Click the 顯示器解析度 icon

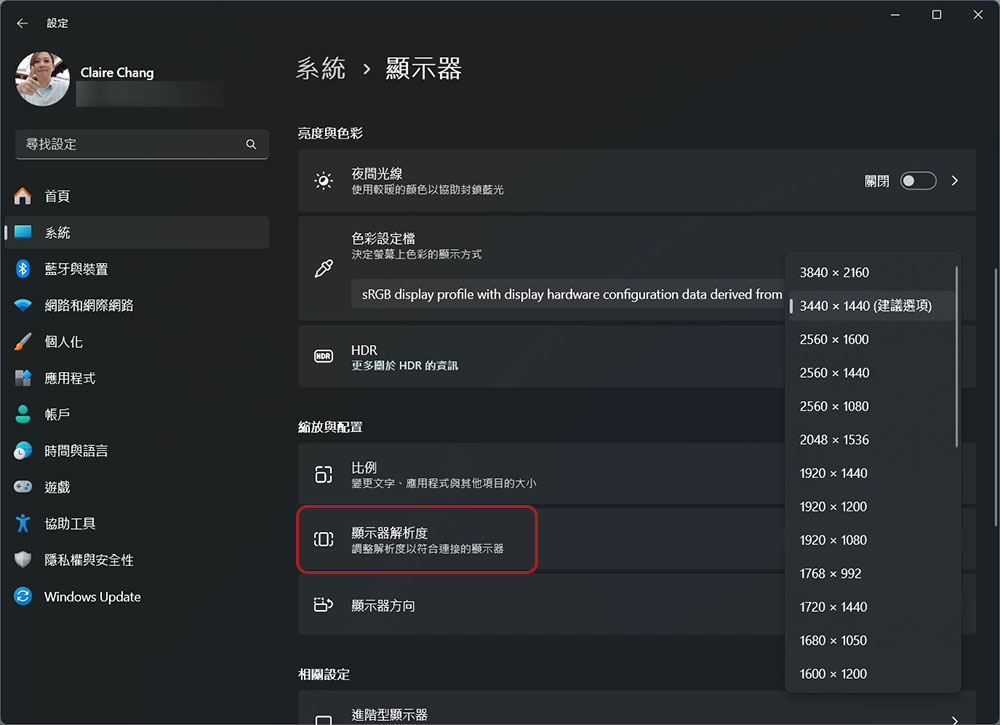click(x=323, y=539)
